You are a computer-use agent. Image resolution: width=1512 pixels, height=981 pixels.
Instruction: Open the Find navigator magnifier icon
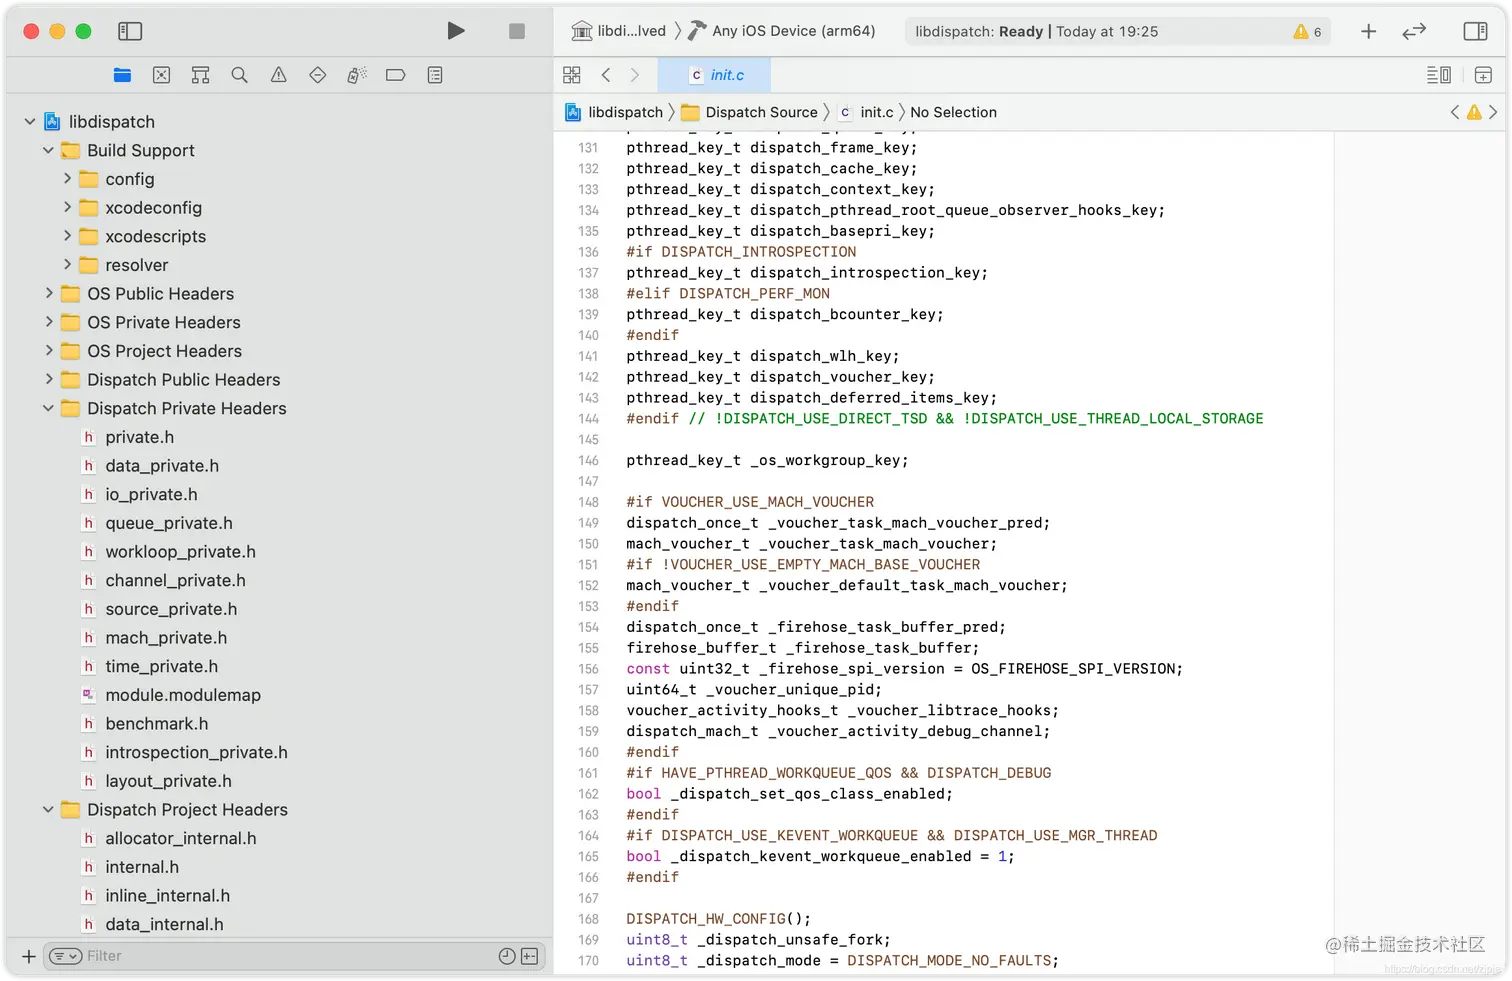239,75
